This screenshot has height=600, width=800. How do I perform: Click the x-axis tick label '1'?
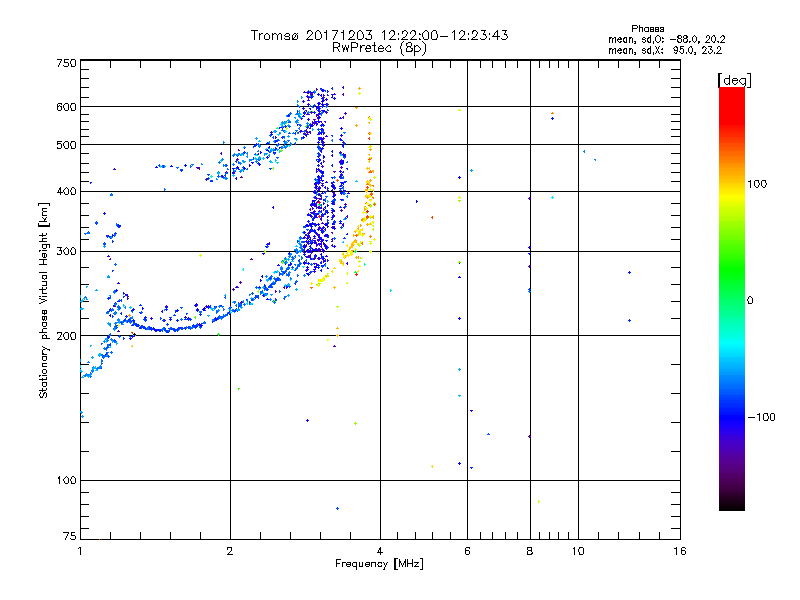80,551
